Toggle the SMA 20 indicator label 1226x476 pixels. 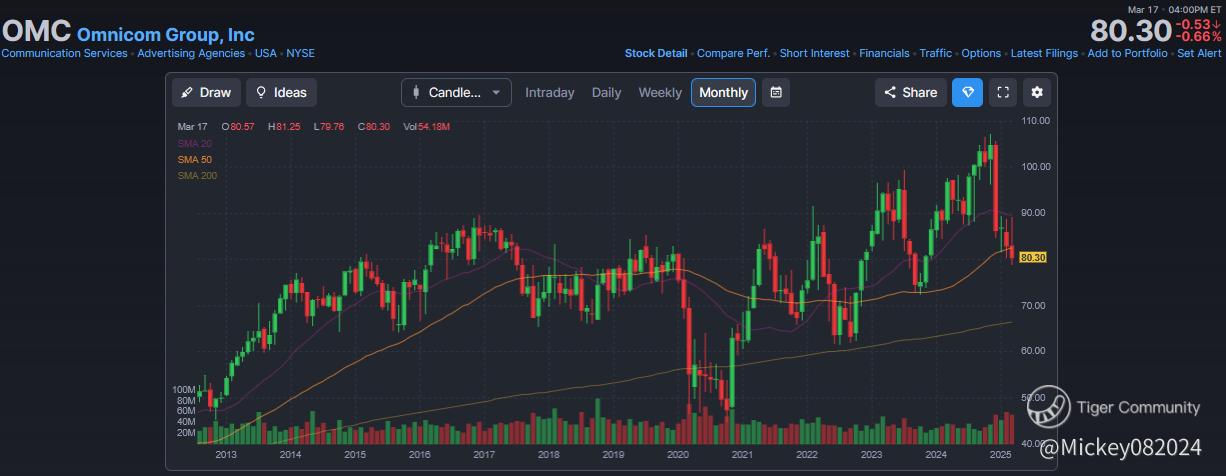(x=194, y=144)
